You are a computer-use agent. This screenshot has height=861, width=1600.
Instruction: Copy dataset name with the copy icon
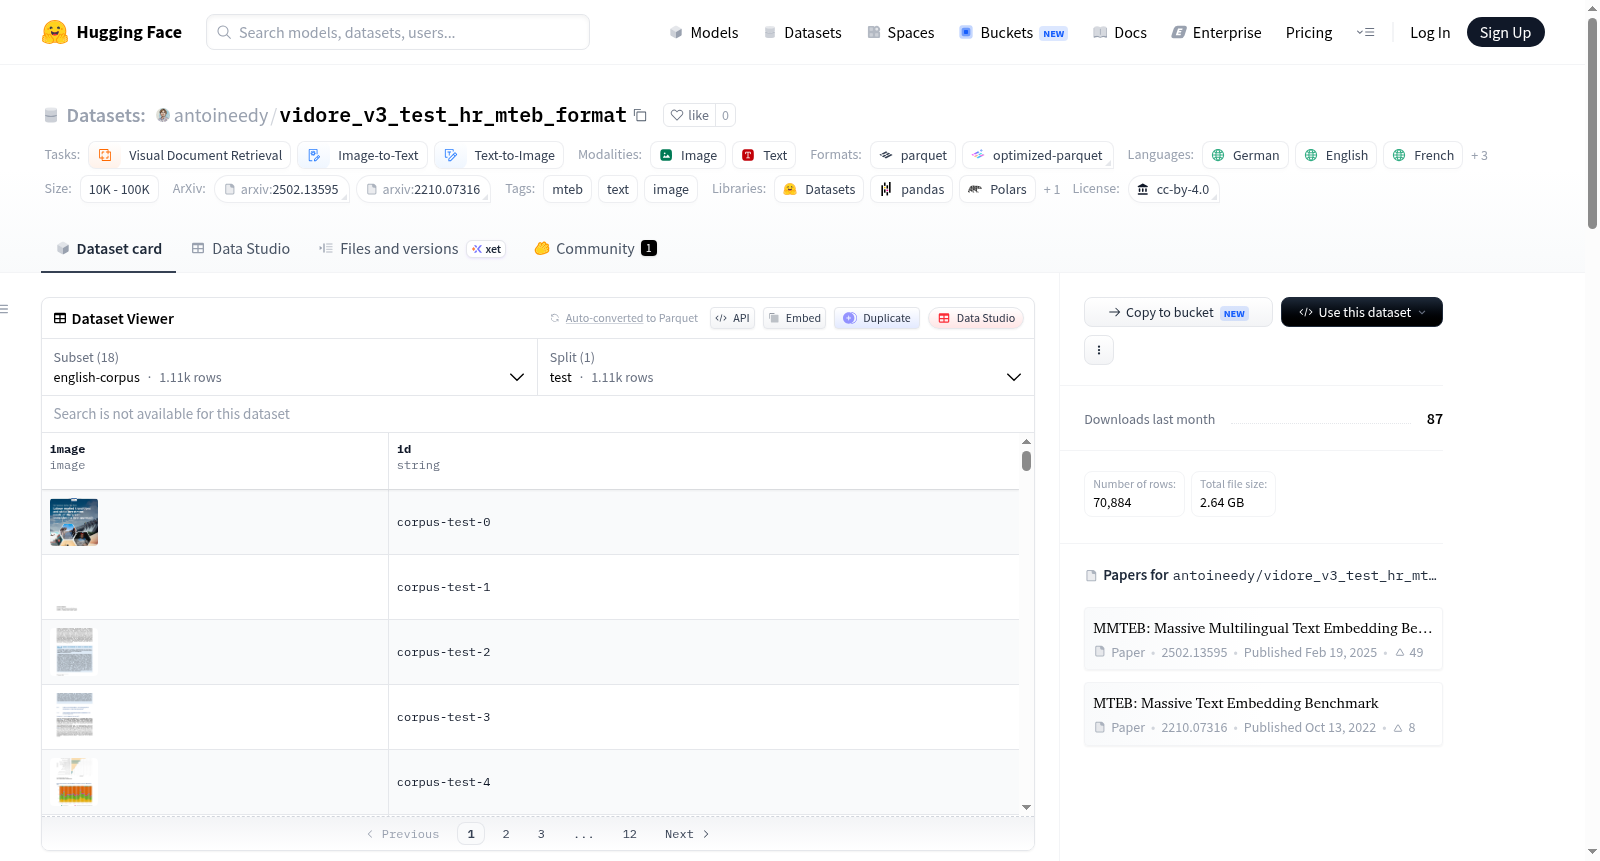(641, 115)
